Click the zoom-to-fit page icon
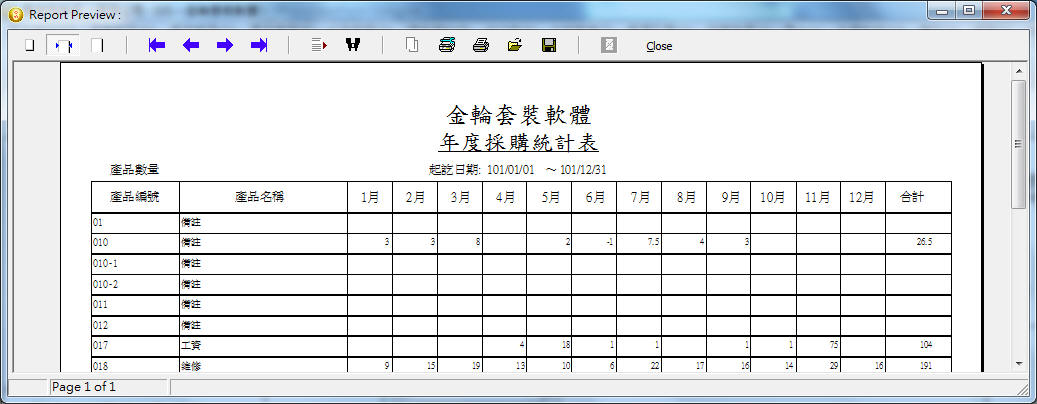This screenshot has width=1037, height=404. point(29,46)
